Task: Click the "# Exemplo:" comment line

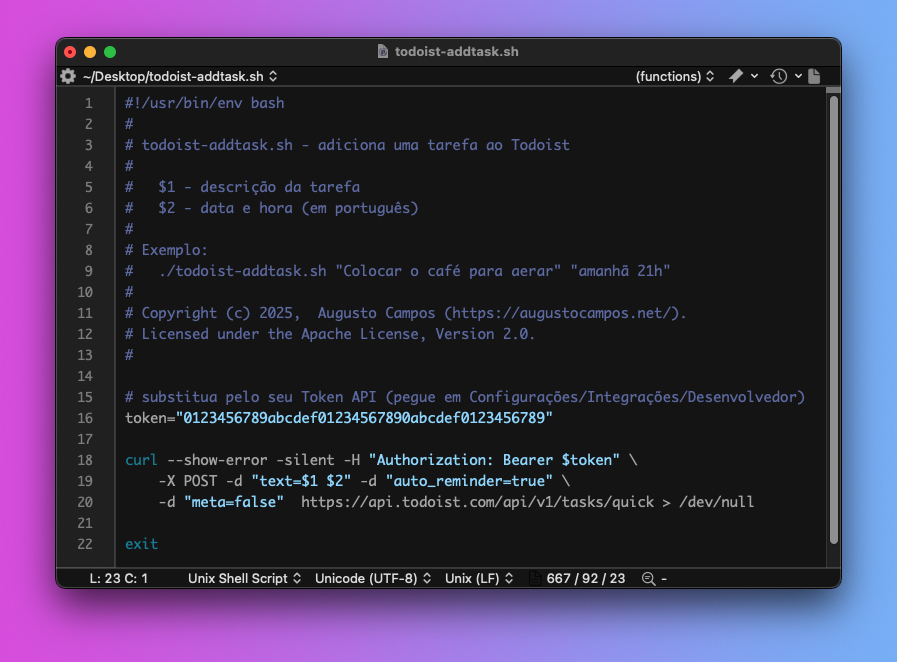Action: (166, 250)
